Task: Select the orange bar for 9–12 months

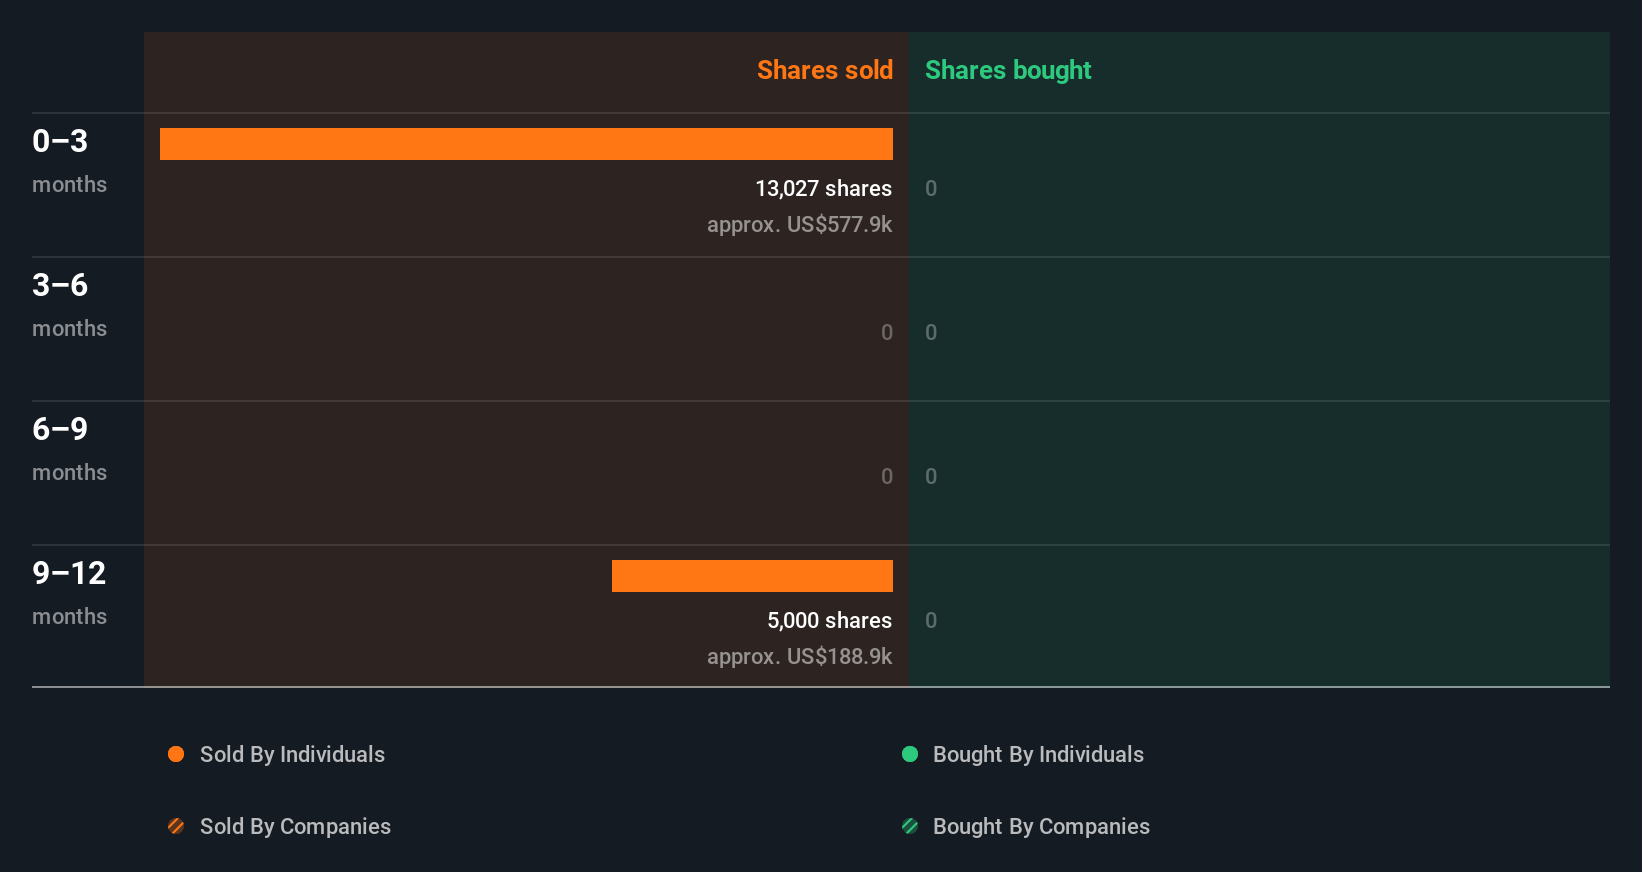Action: point(752,576)
